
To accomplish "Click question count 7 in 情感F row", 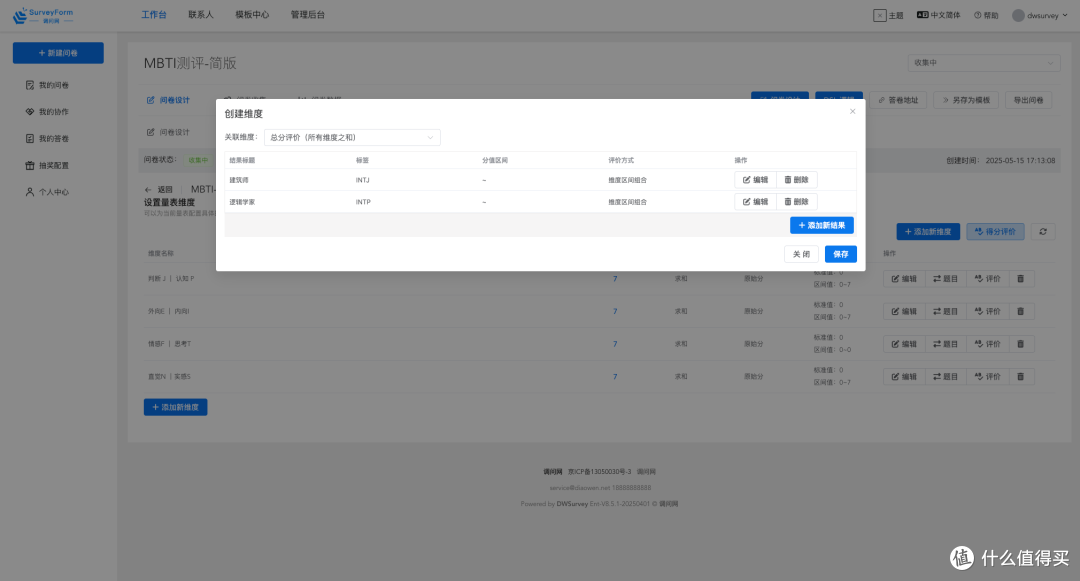I will 615,344.
